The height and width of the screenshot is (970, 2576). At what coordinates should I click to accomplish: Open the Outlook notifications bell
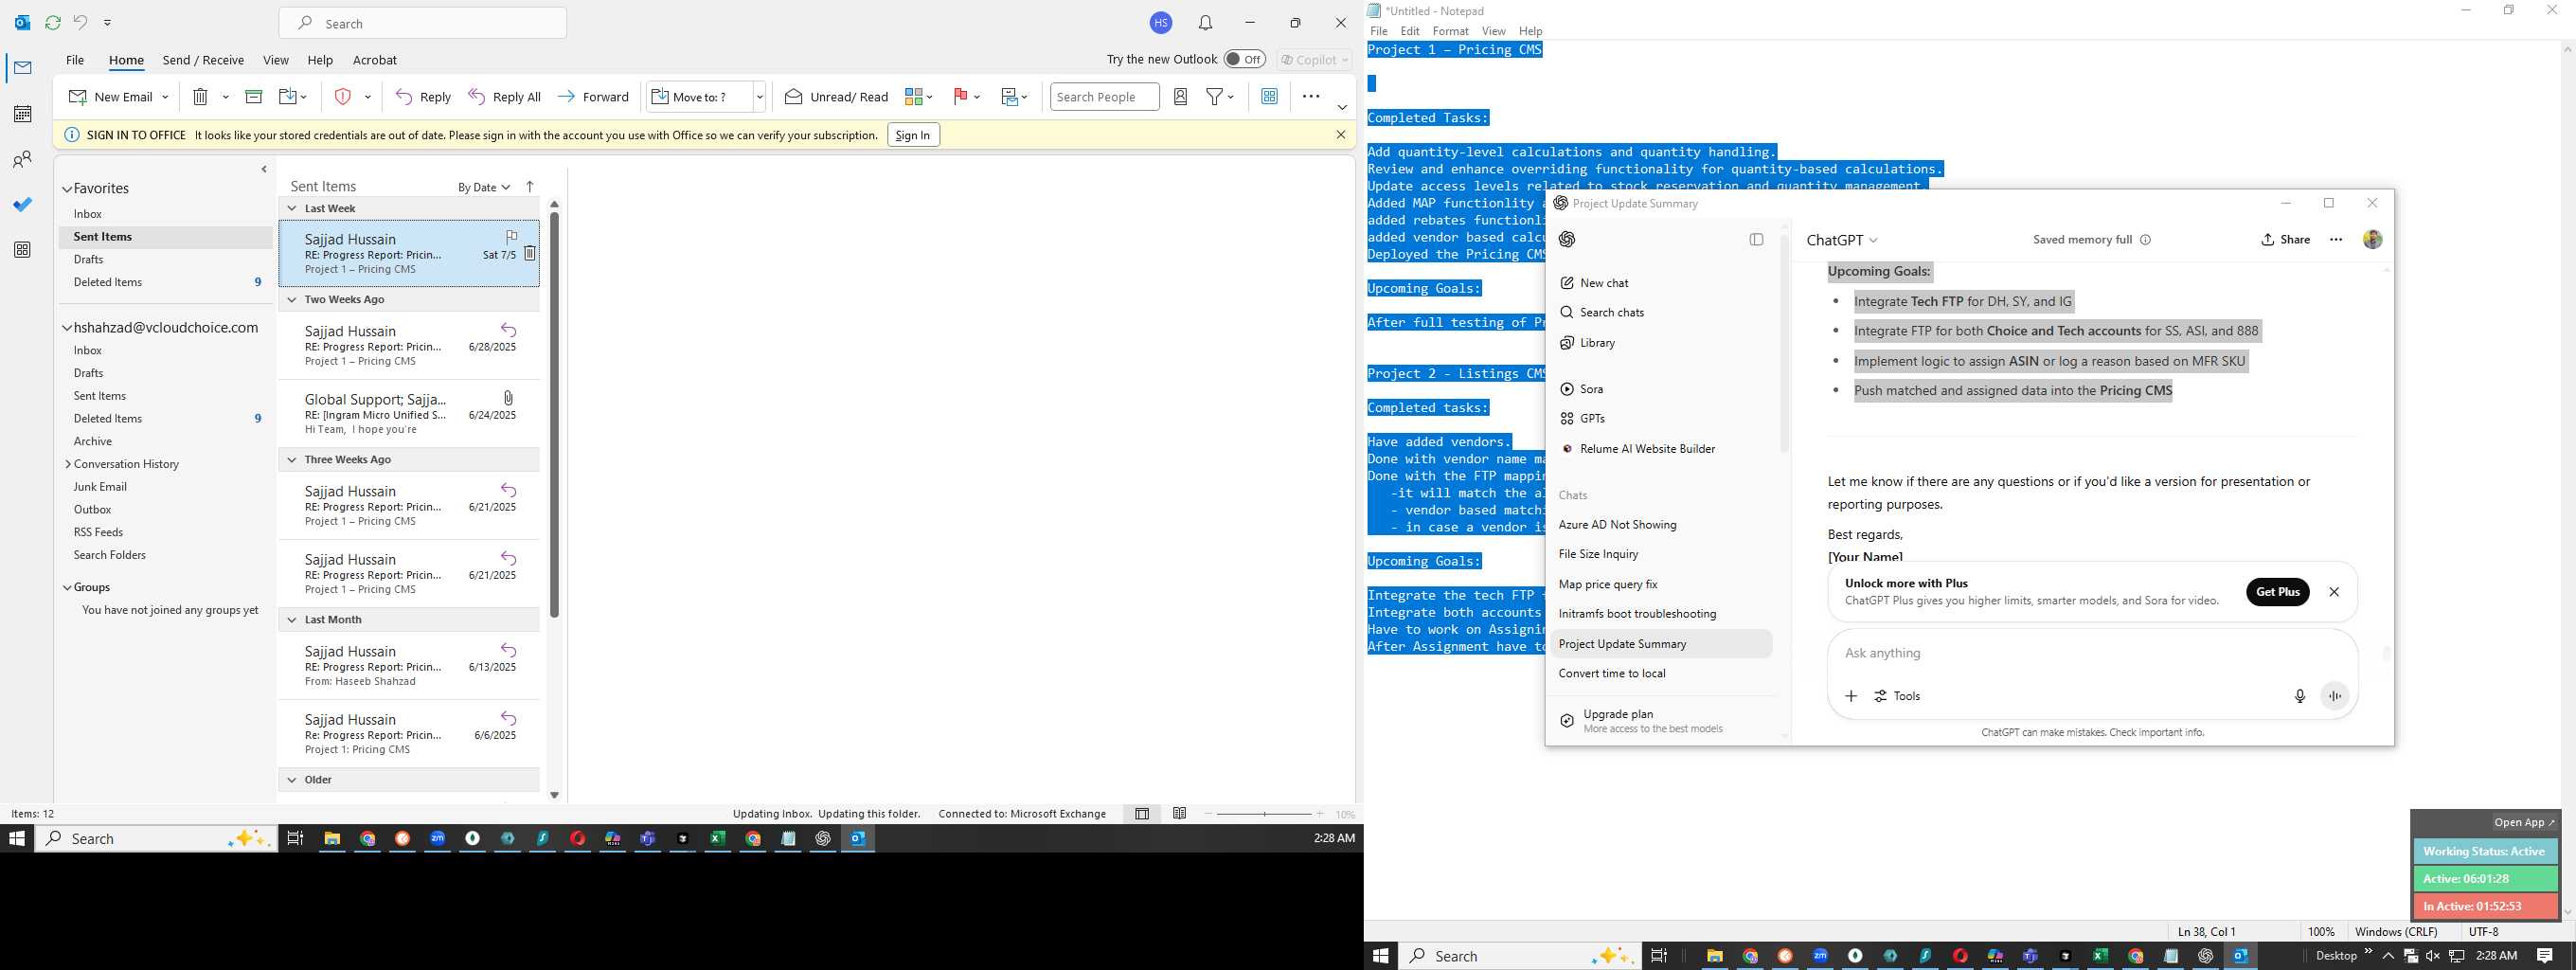[x=1206, y=23]
